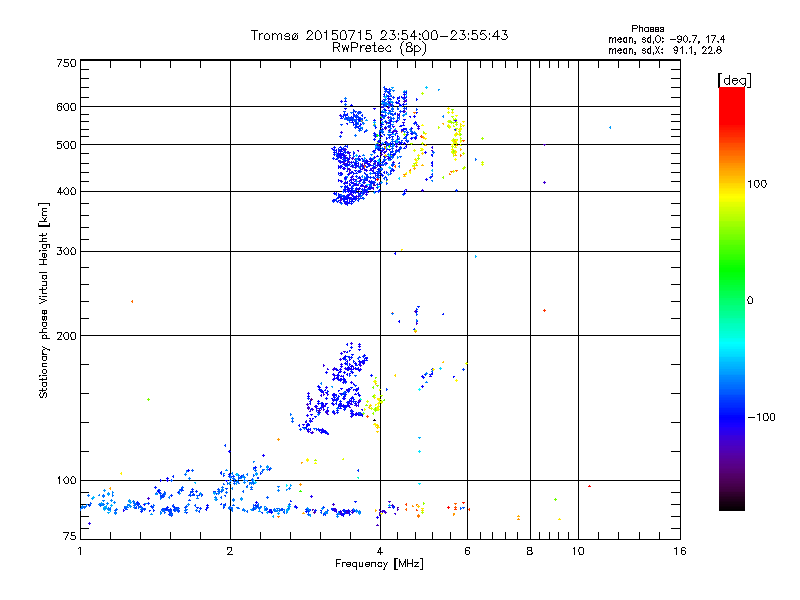
Task: Click the x-axis '16' tick label
Action: pos(680,551)
